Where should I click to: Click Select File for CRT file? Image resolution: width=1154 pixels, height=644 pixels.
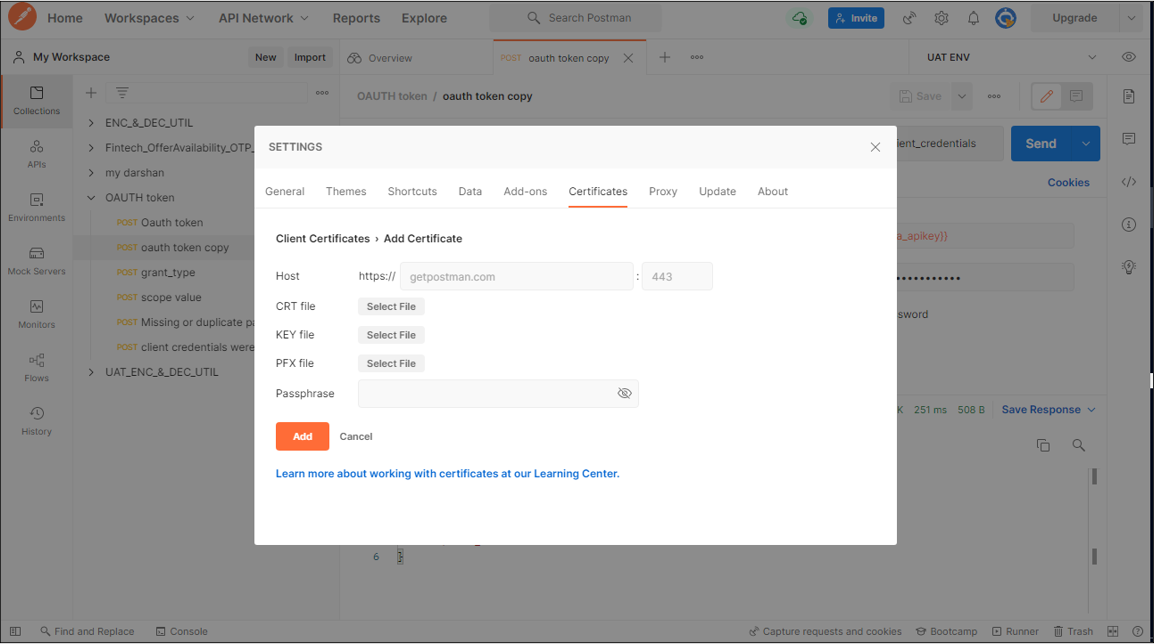[x=391, y=307]
